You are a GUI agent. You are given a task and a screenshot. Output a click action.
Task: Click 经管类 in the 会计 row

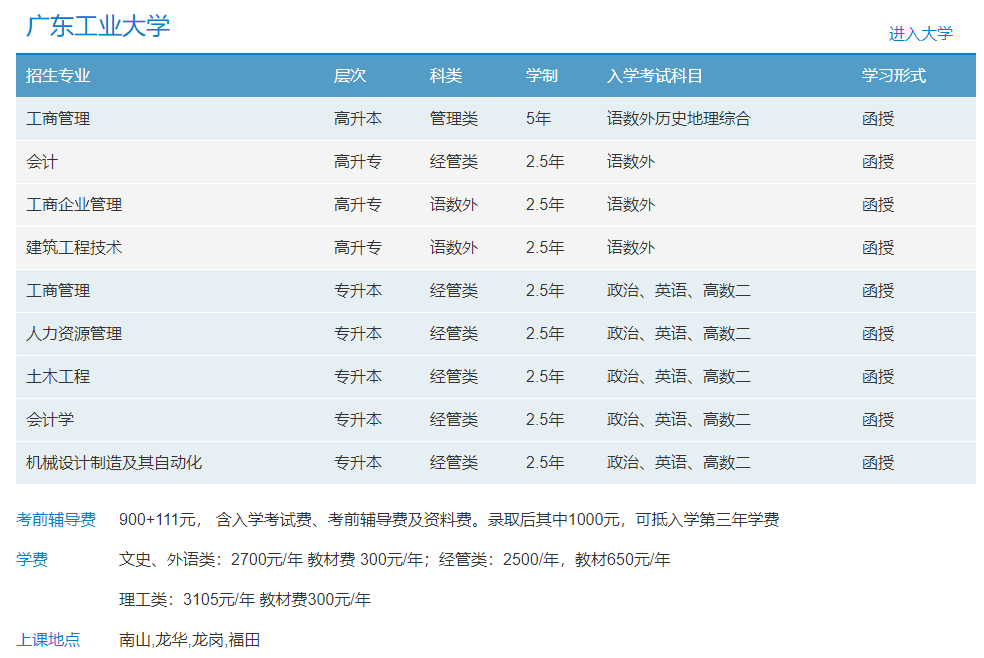coord(454,162)
